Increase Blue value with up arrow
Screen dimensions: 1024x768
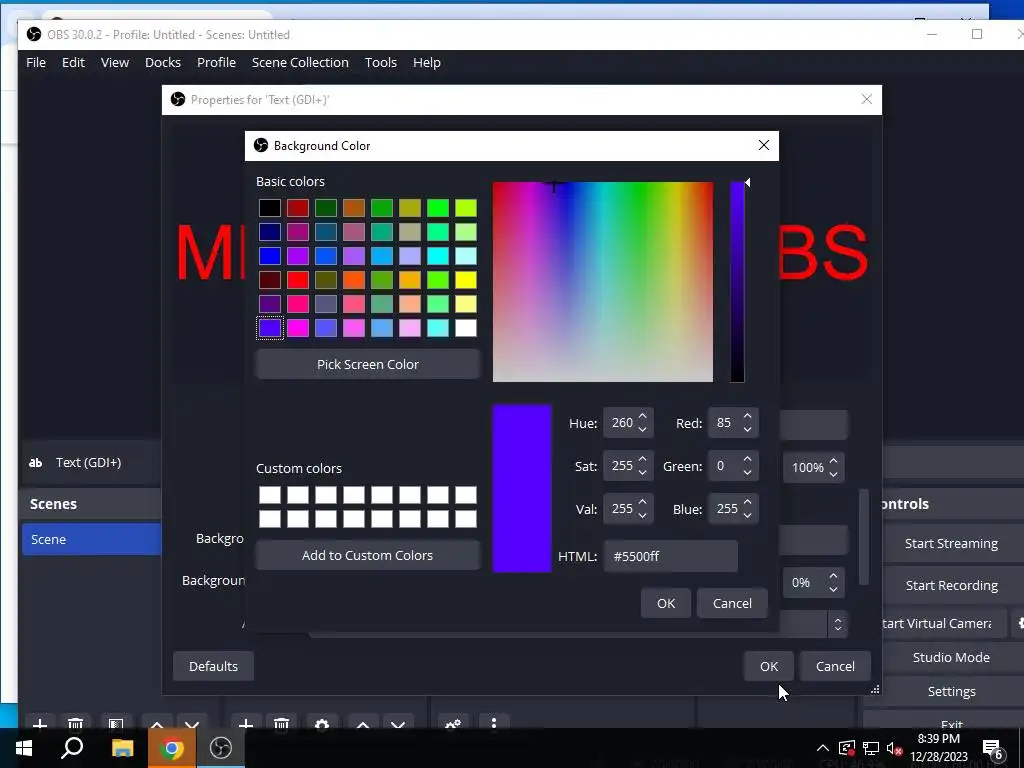pos(748,503)
